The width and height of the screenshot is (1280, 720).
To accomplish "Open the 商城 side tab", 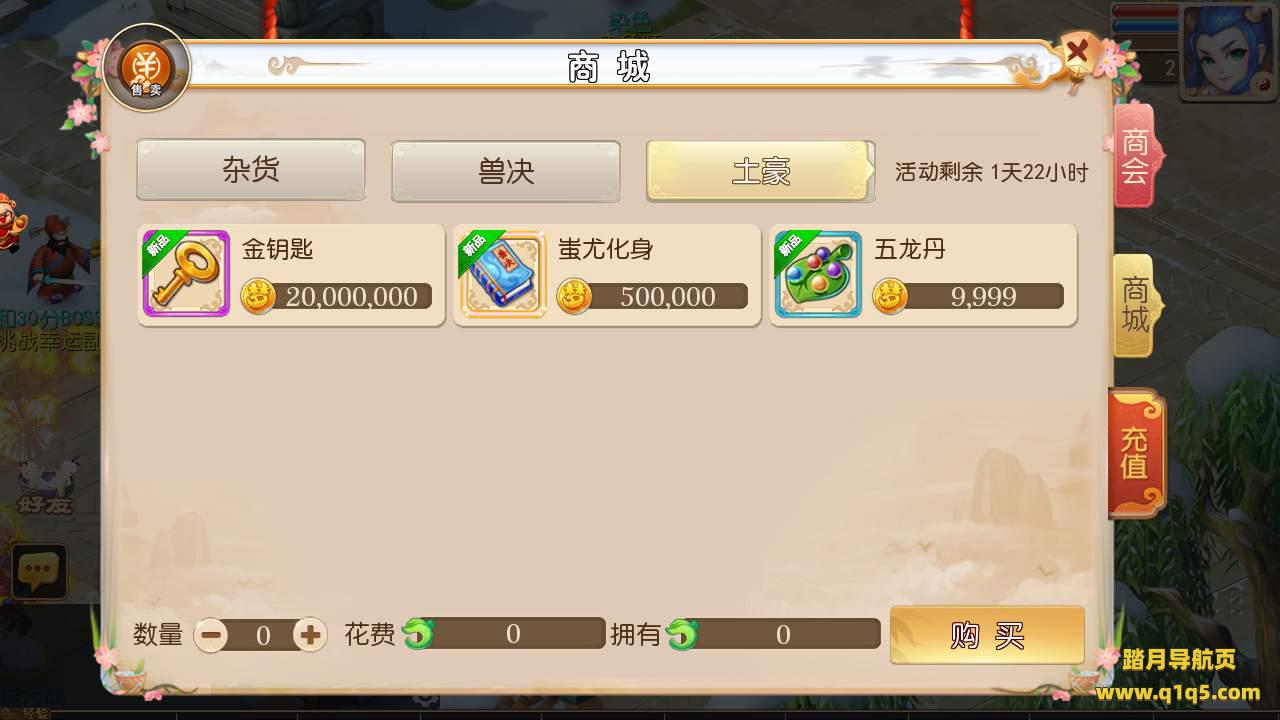I will (1135, 306).
